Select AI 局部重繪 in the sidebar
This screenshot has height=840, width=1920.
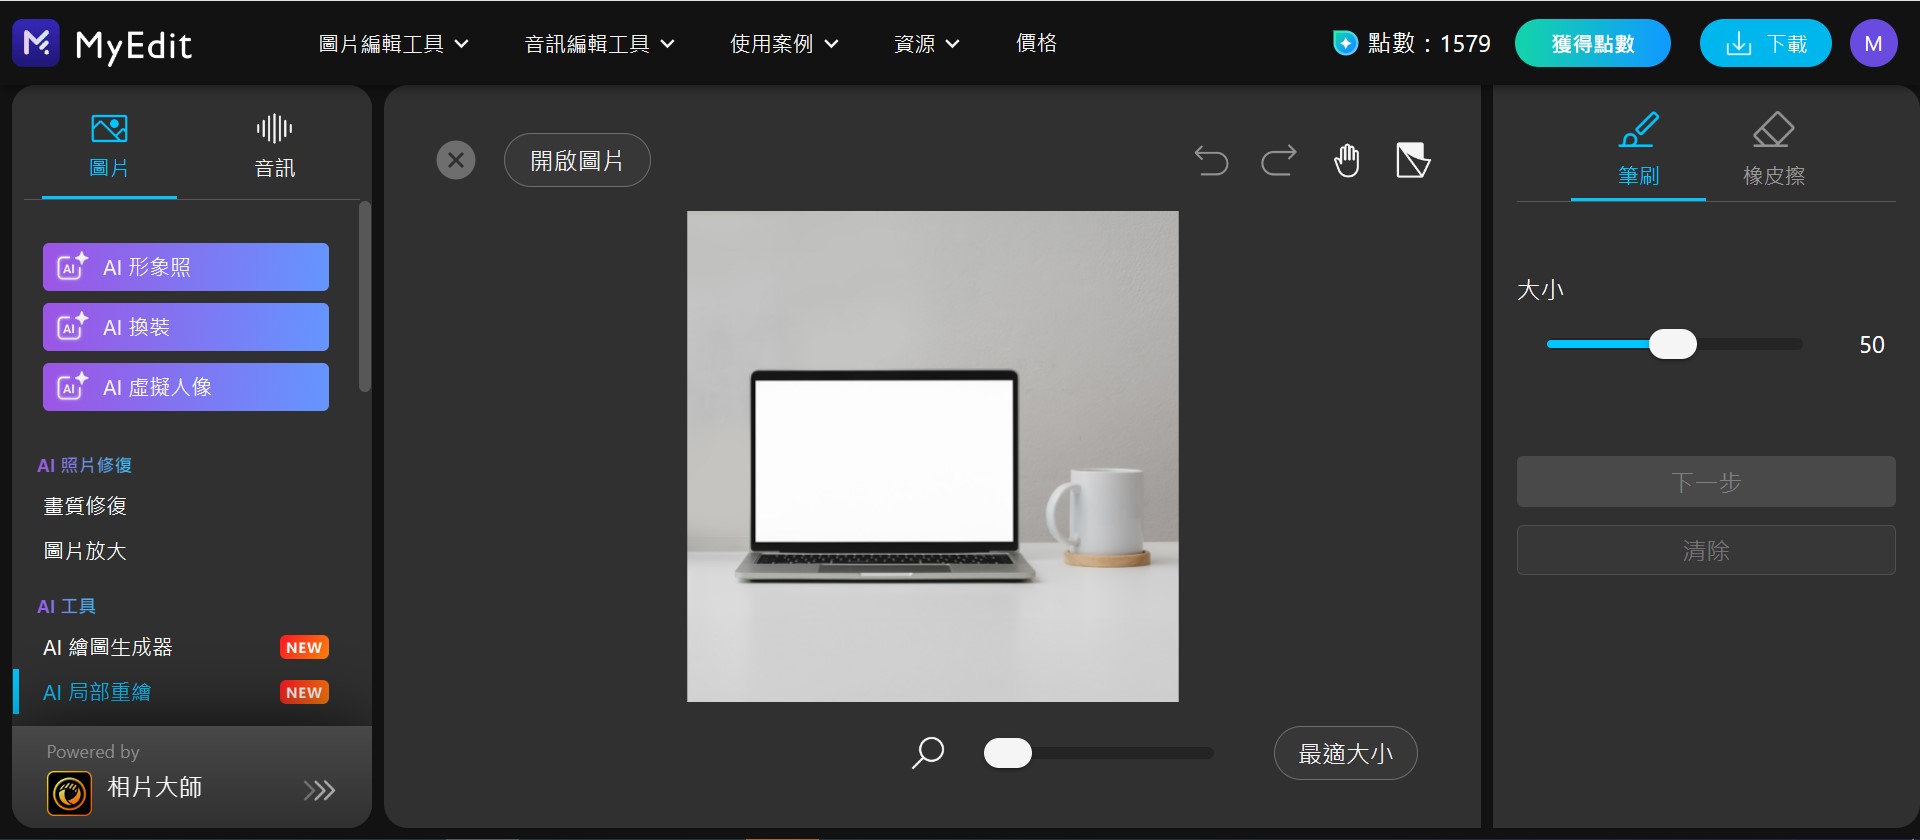(97, 692)
